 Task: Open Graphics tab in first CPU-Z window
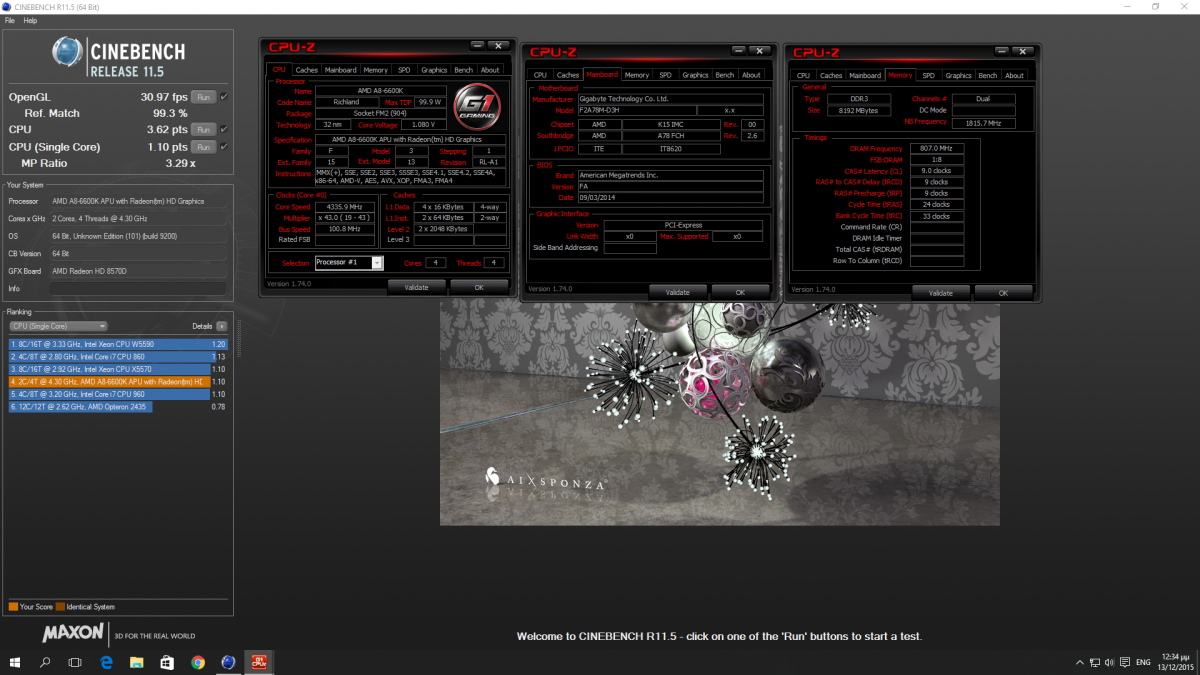tap(434, 70)
